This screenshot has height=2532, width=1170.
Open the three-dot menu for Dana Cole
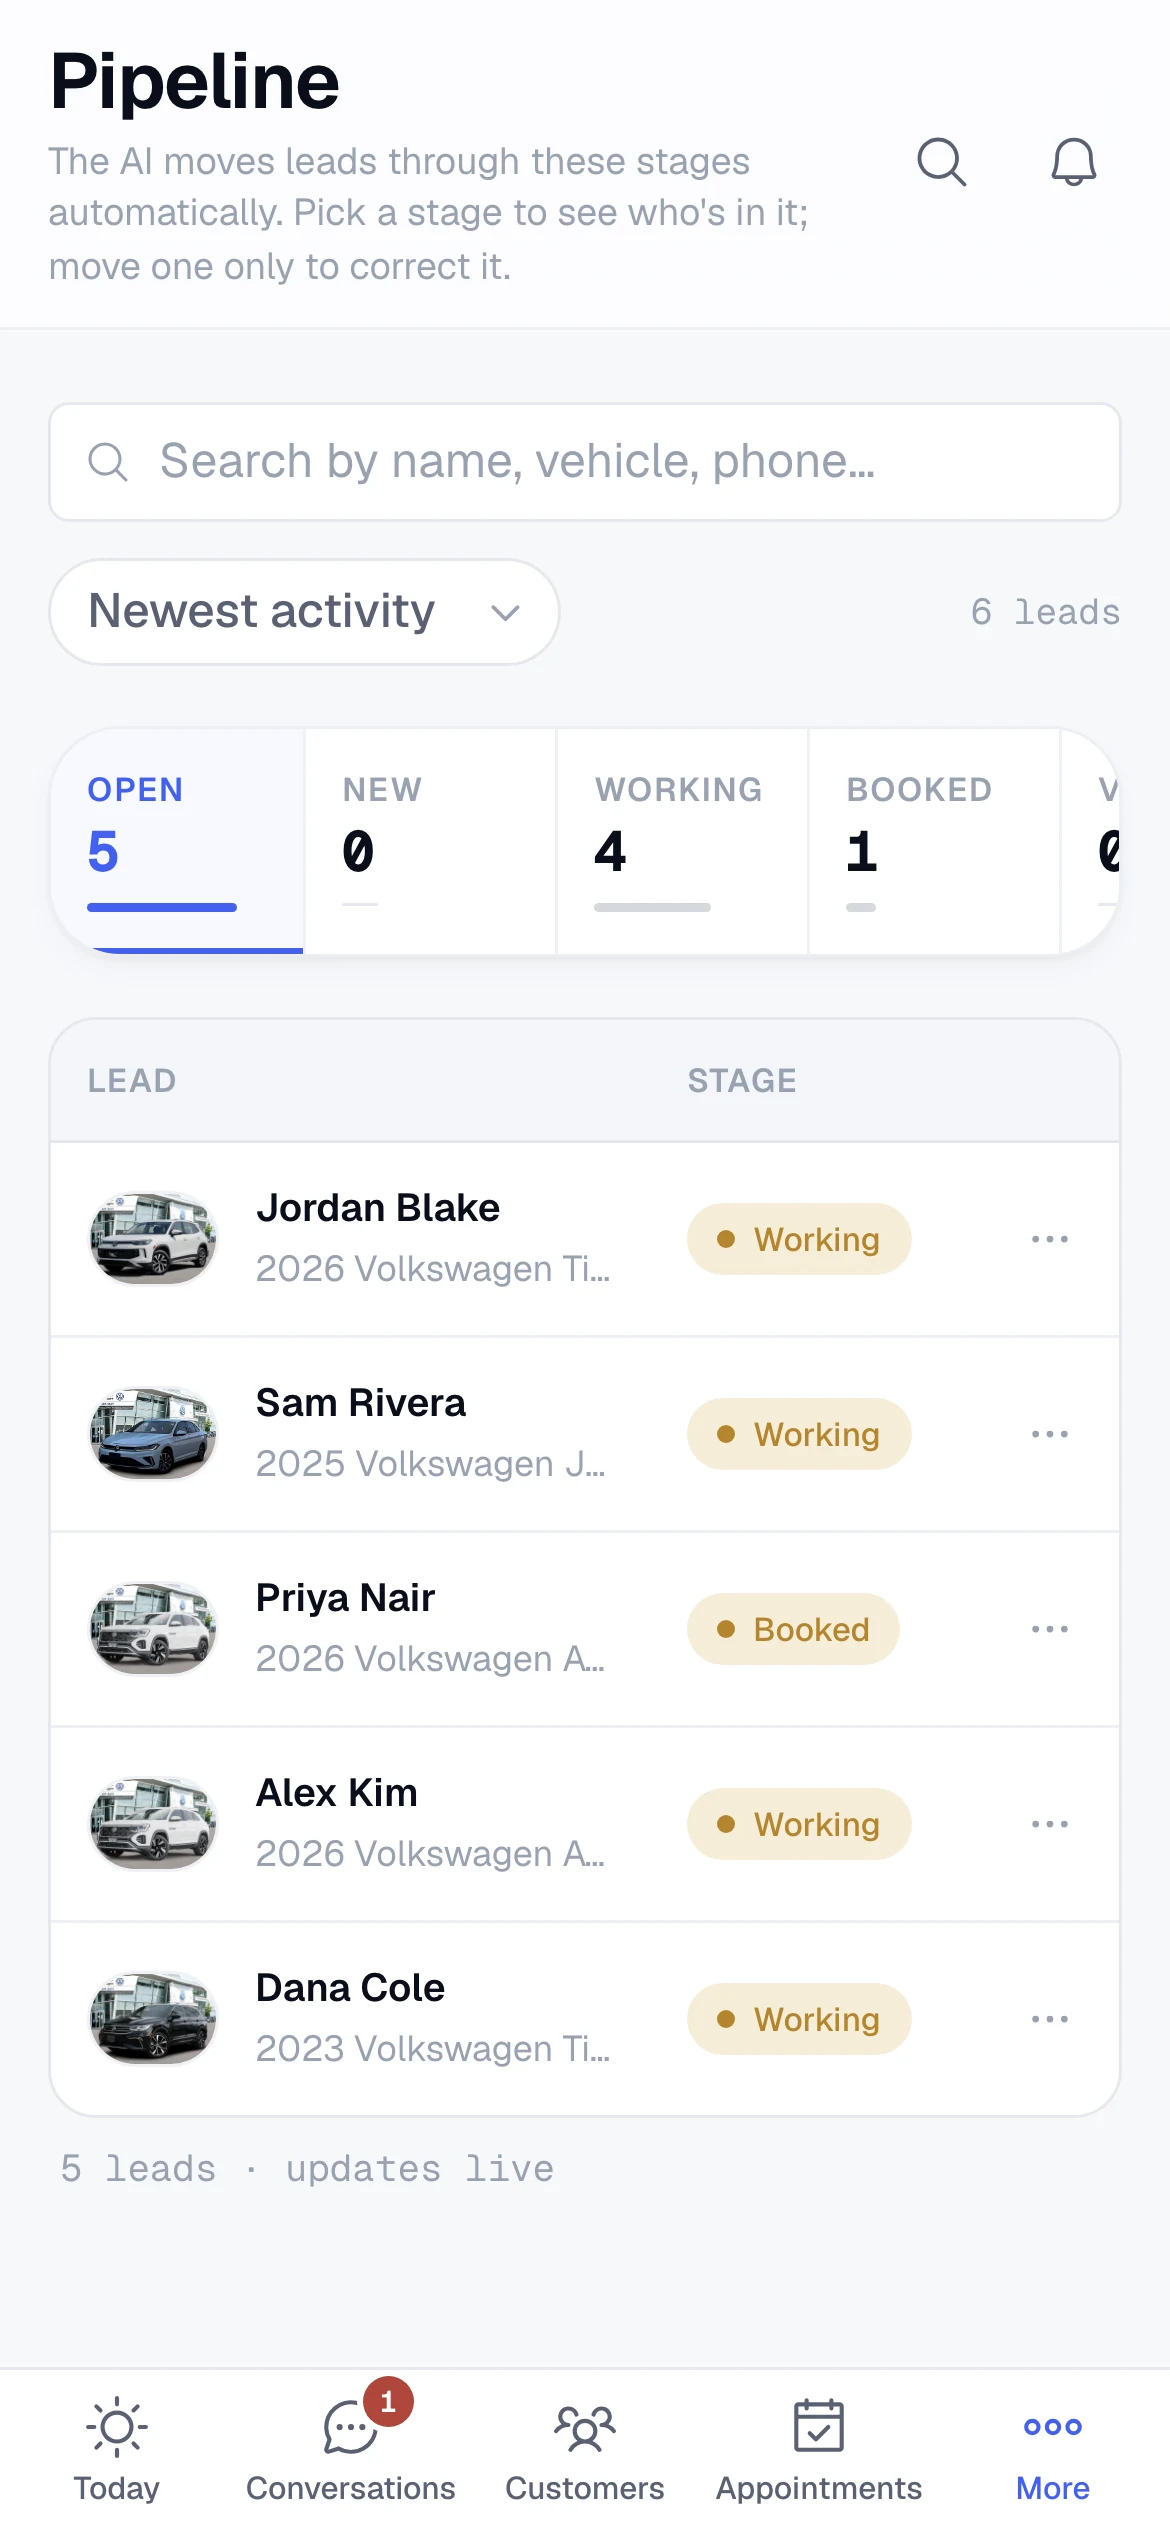[x=1050, y=2019]
